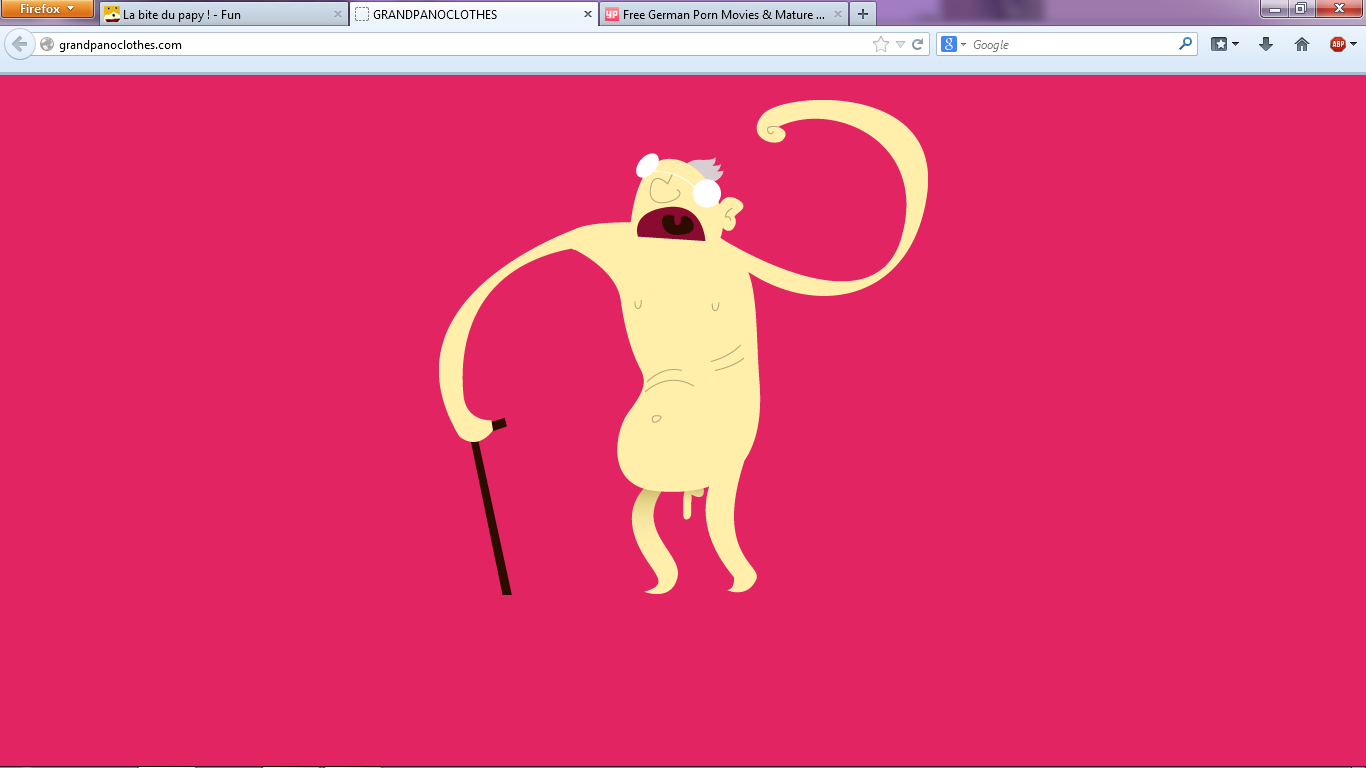The width and height of the screenshot is (1366, 768).
Task: Click inside the Google search field
Action: click(1070, 44)
